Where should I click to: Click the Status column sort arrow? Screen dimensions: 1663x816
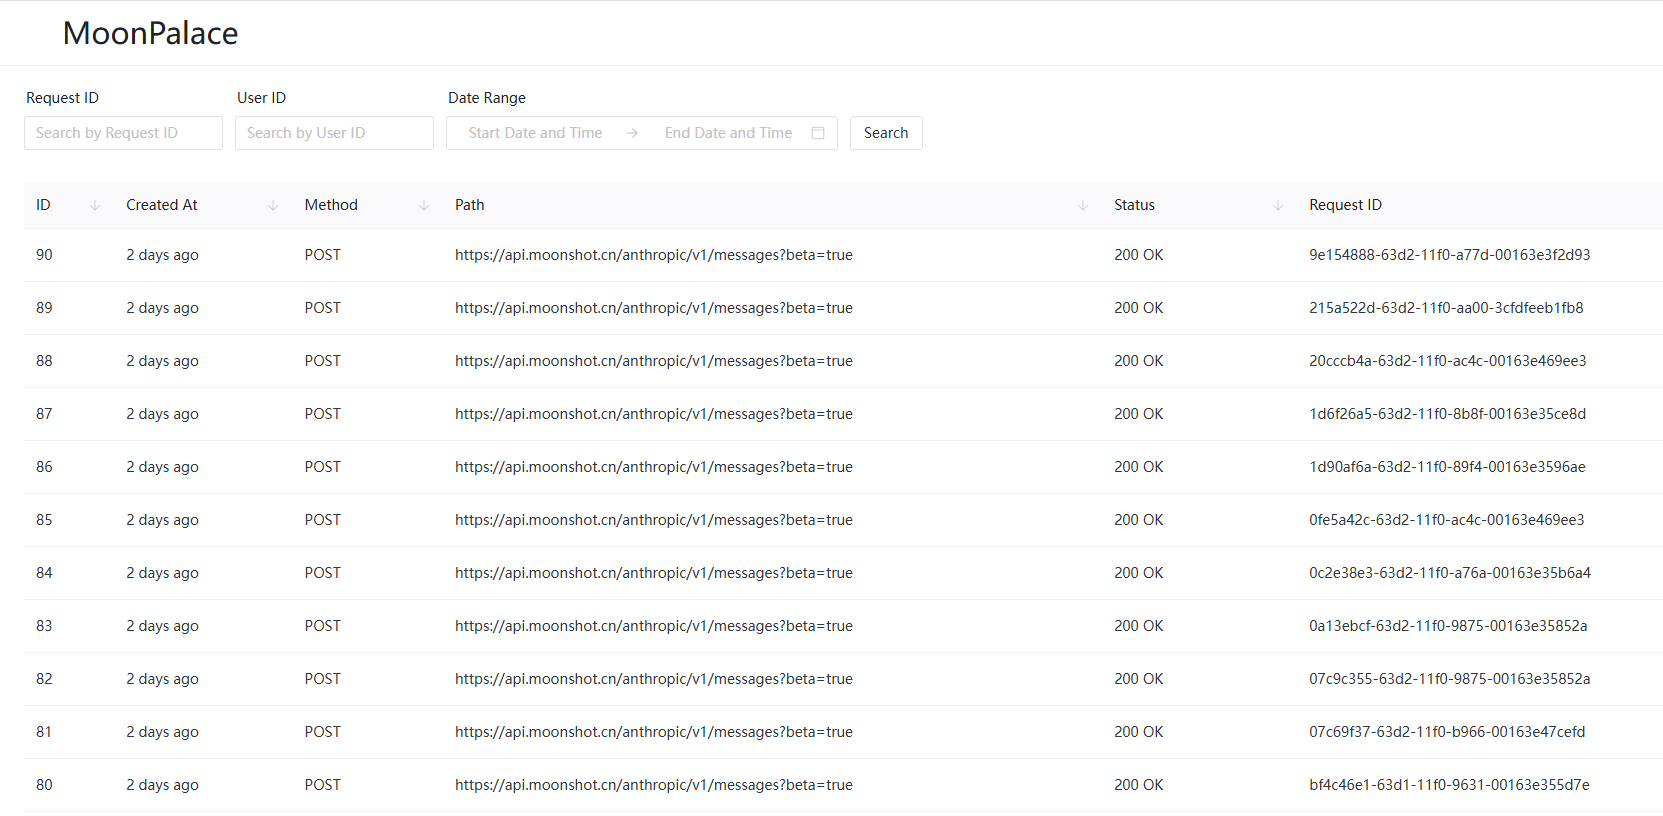click(1278, 205)
